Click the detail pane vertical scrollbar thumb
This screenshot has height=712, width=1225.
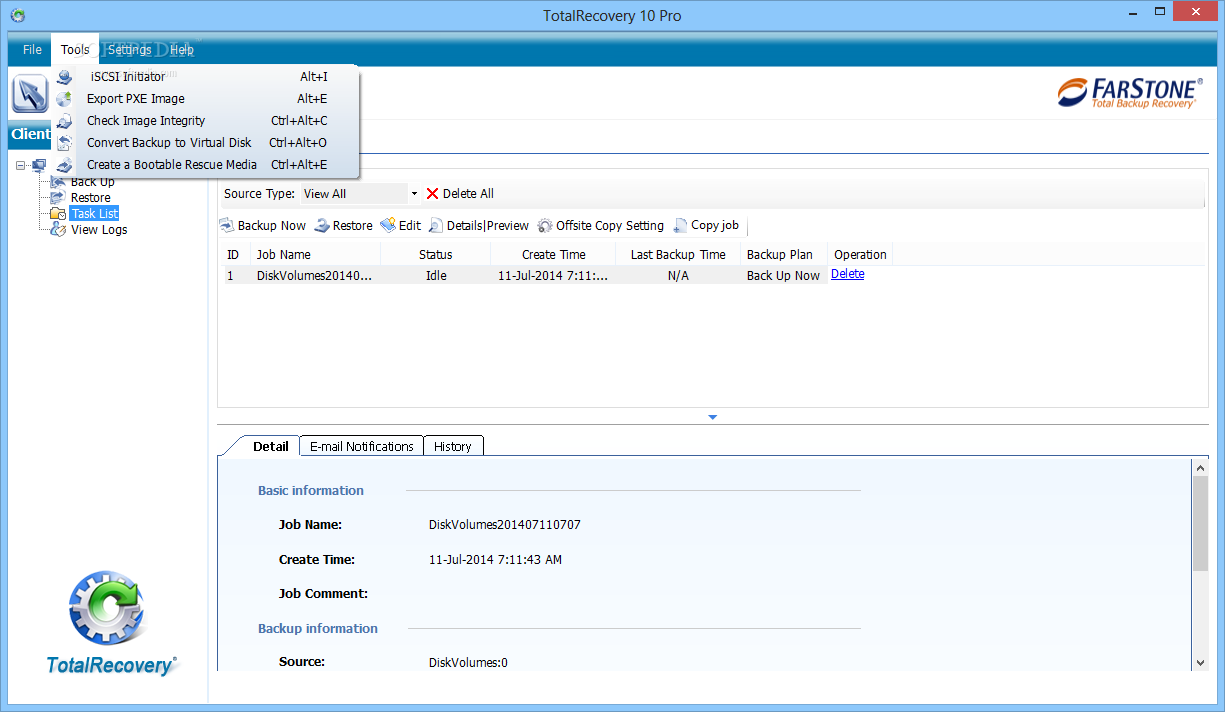pos(1201,523)
